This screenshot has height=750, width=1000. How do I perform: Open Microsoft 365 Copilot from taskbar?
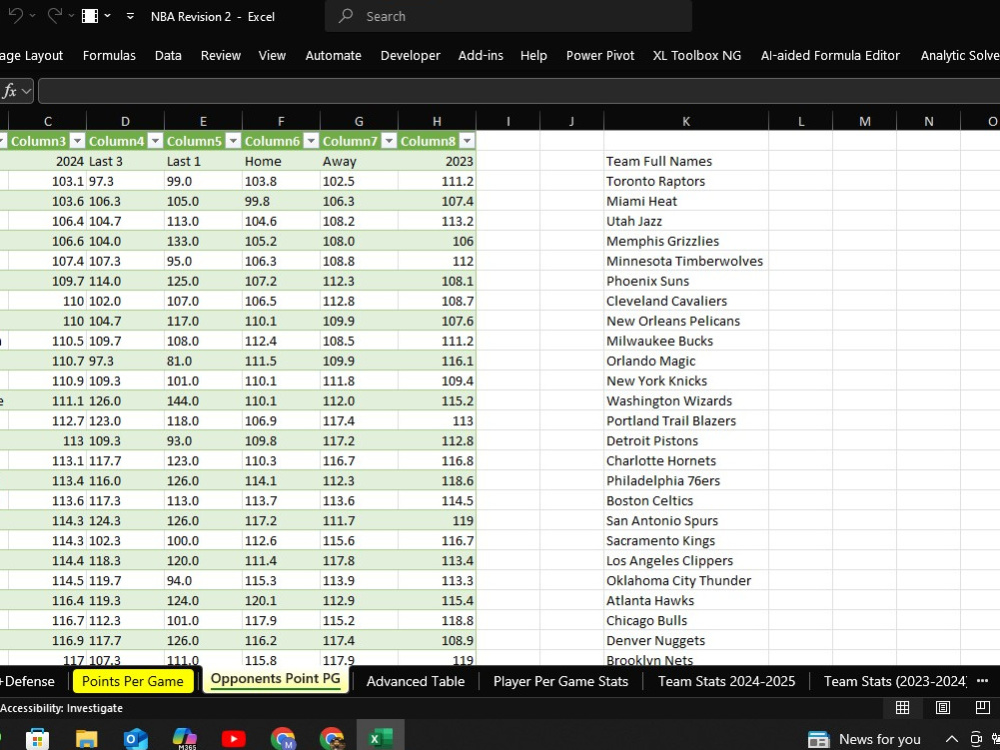click(x=185, y=739)
